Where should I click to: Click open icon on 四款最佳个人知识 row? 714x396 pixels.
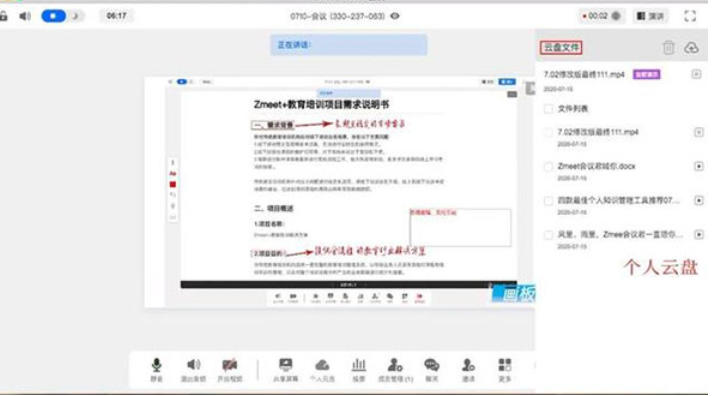(x=699, y=200)
